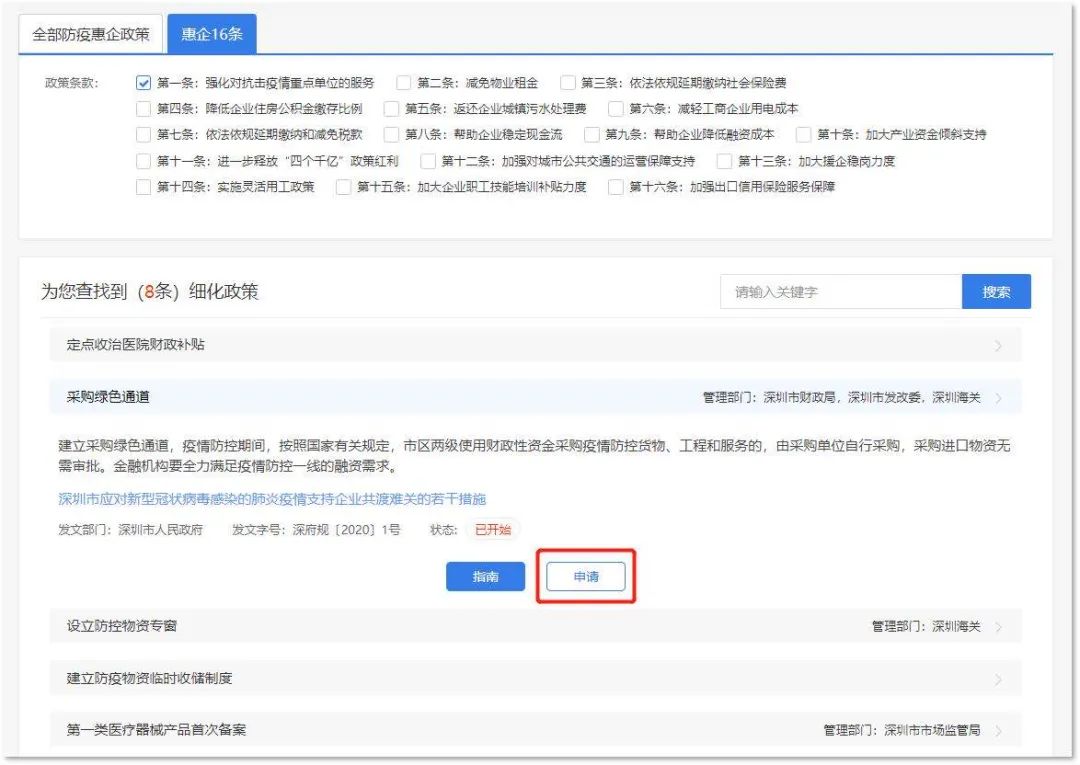Select the 惠企16条 tab
The height and width of the screenshot is (765, 1080).
211,34
